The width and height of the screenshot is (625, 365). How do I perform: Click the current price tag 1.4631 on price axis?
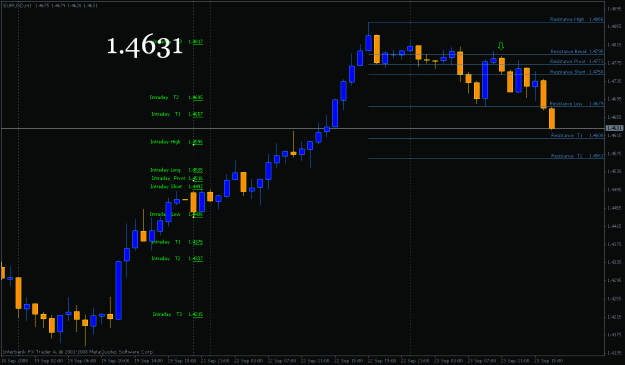(614, 128)
